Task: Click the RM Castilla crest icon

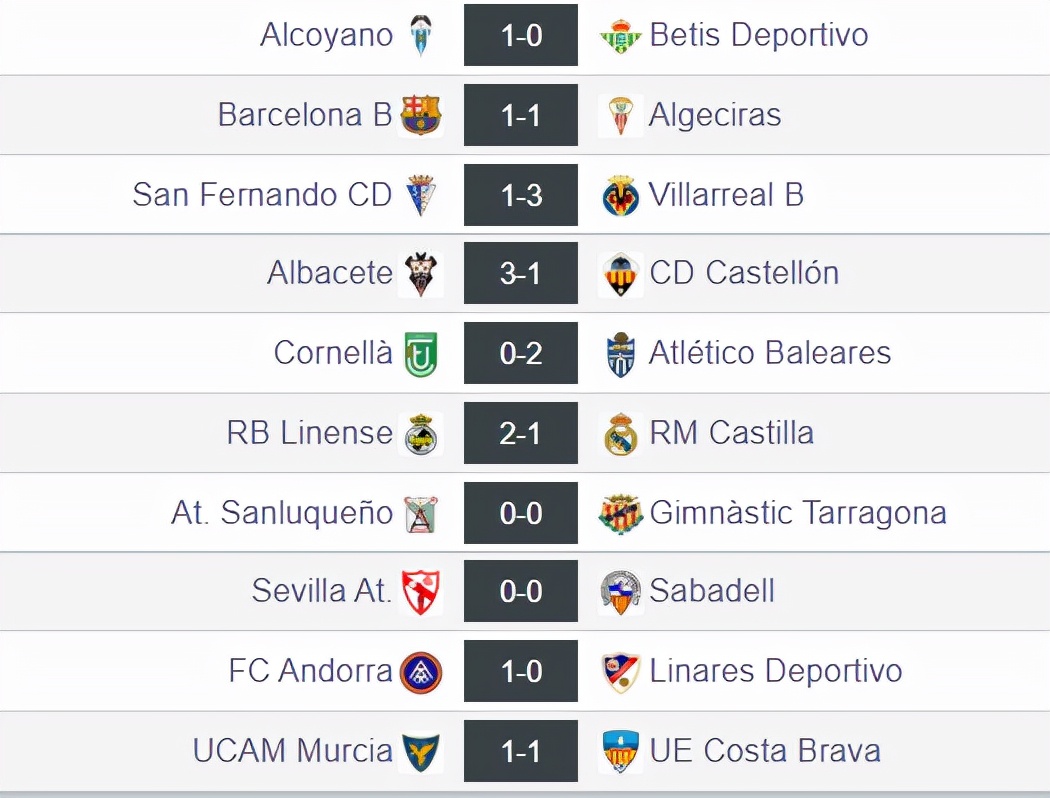Action: pyautogui.click(x=620, y=433)
